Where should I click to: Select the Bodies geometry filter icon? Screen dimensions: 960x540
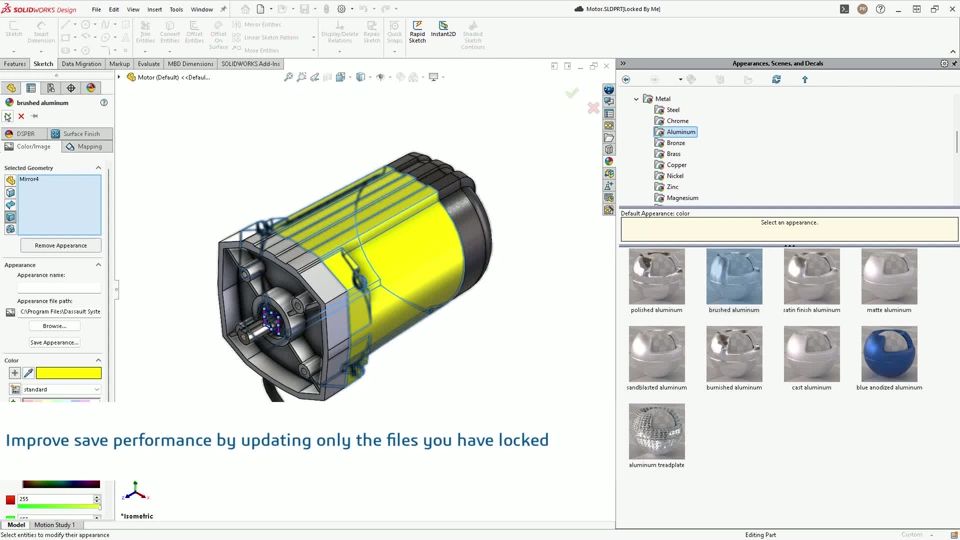click(10, 217)
